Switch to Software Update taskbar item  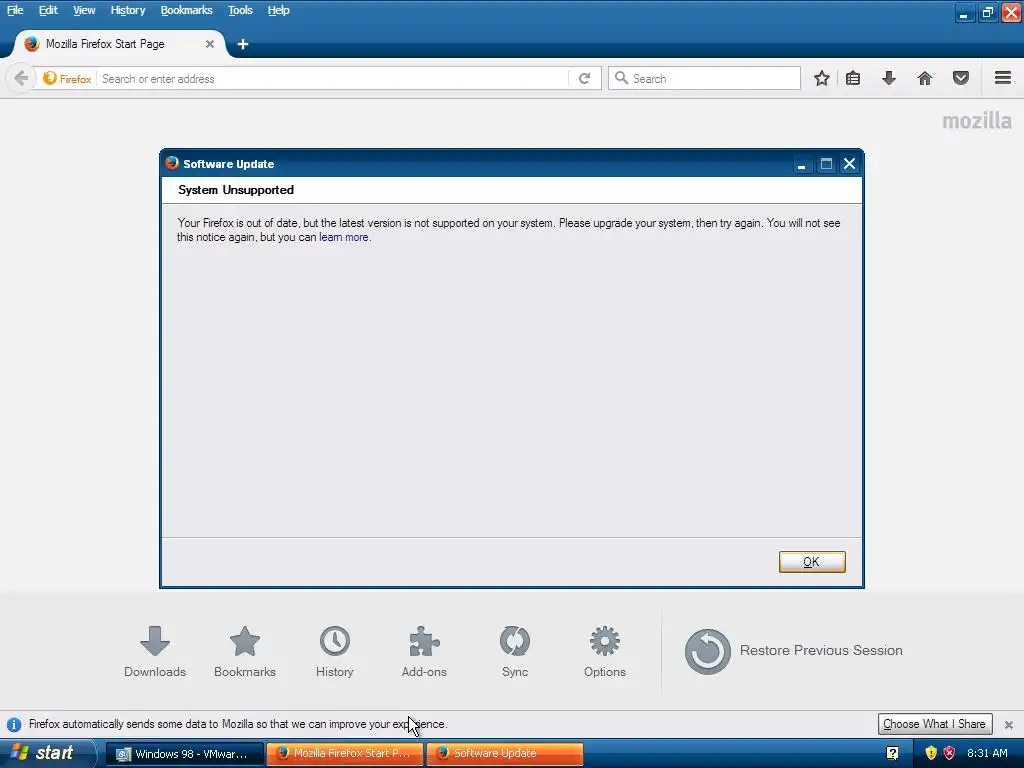pos(505,754)
